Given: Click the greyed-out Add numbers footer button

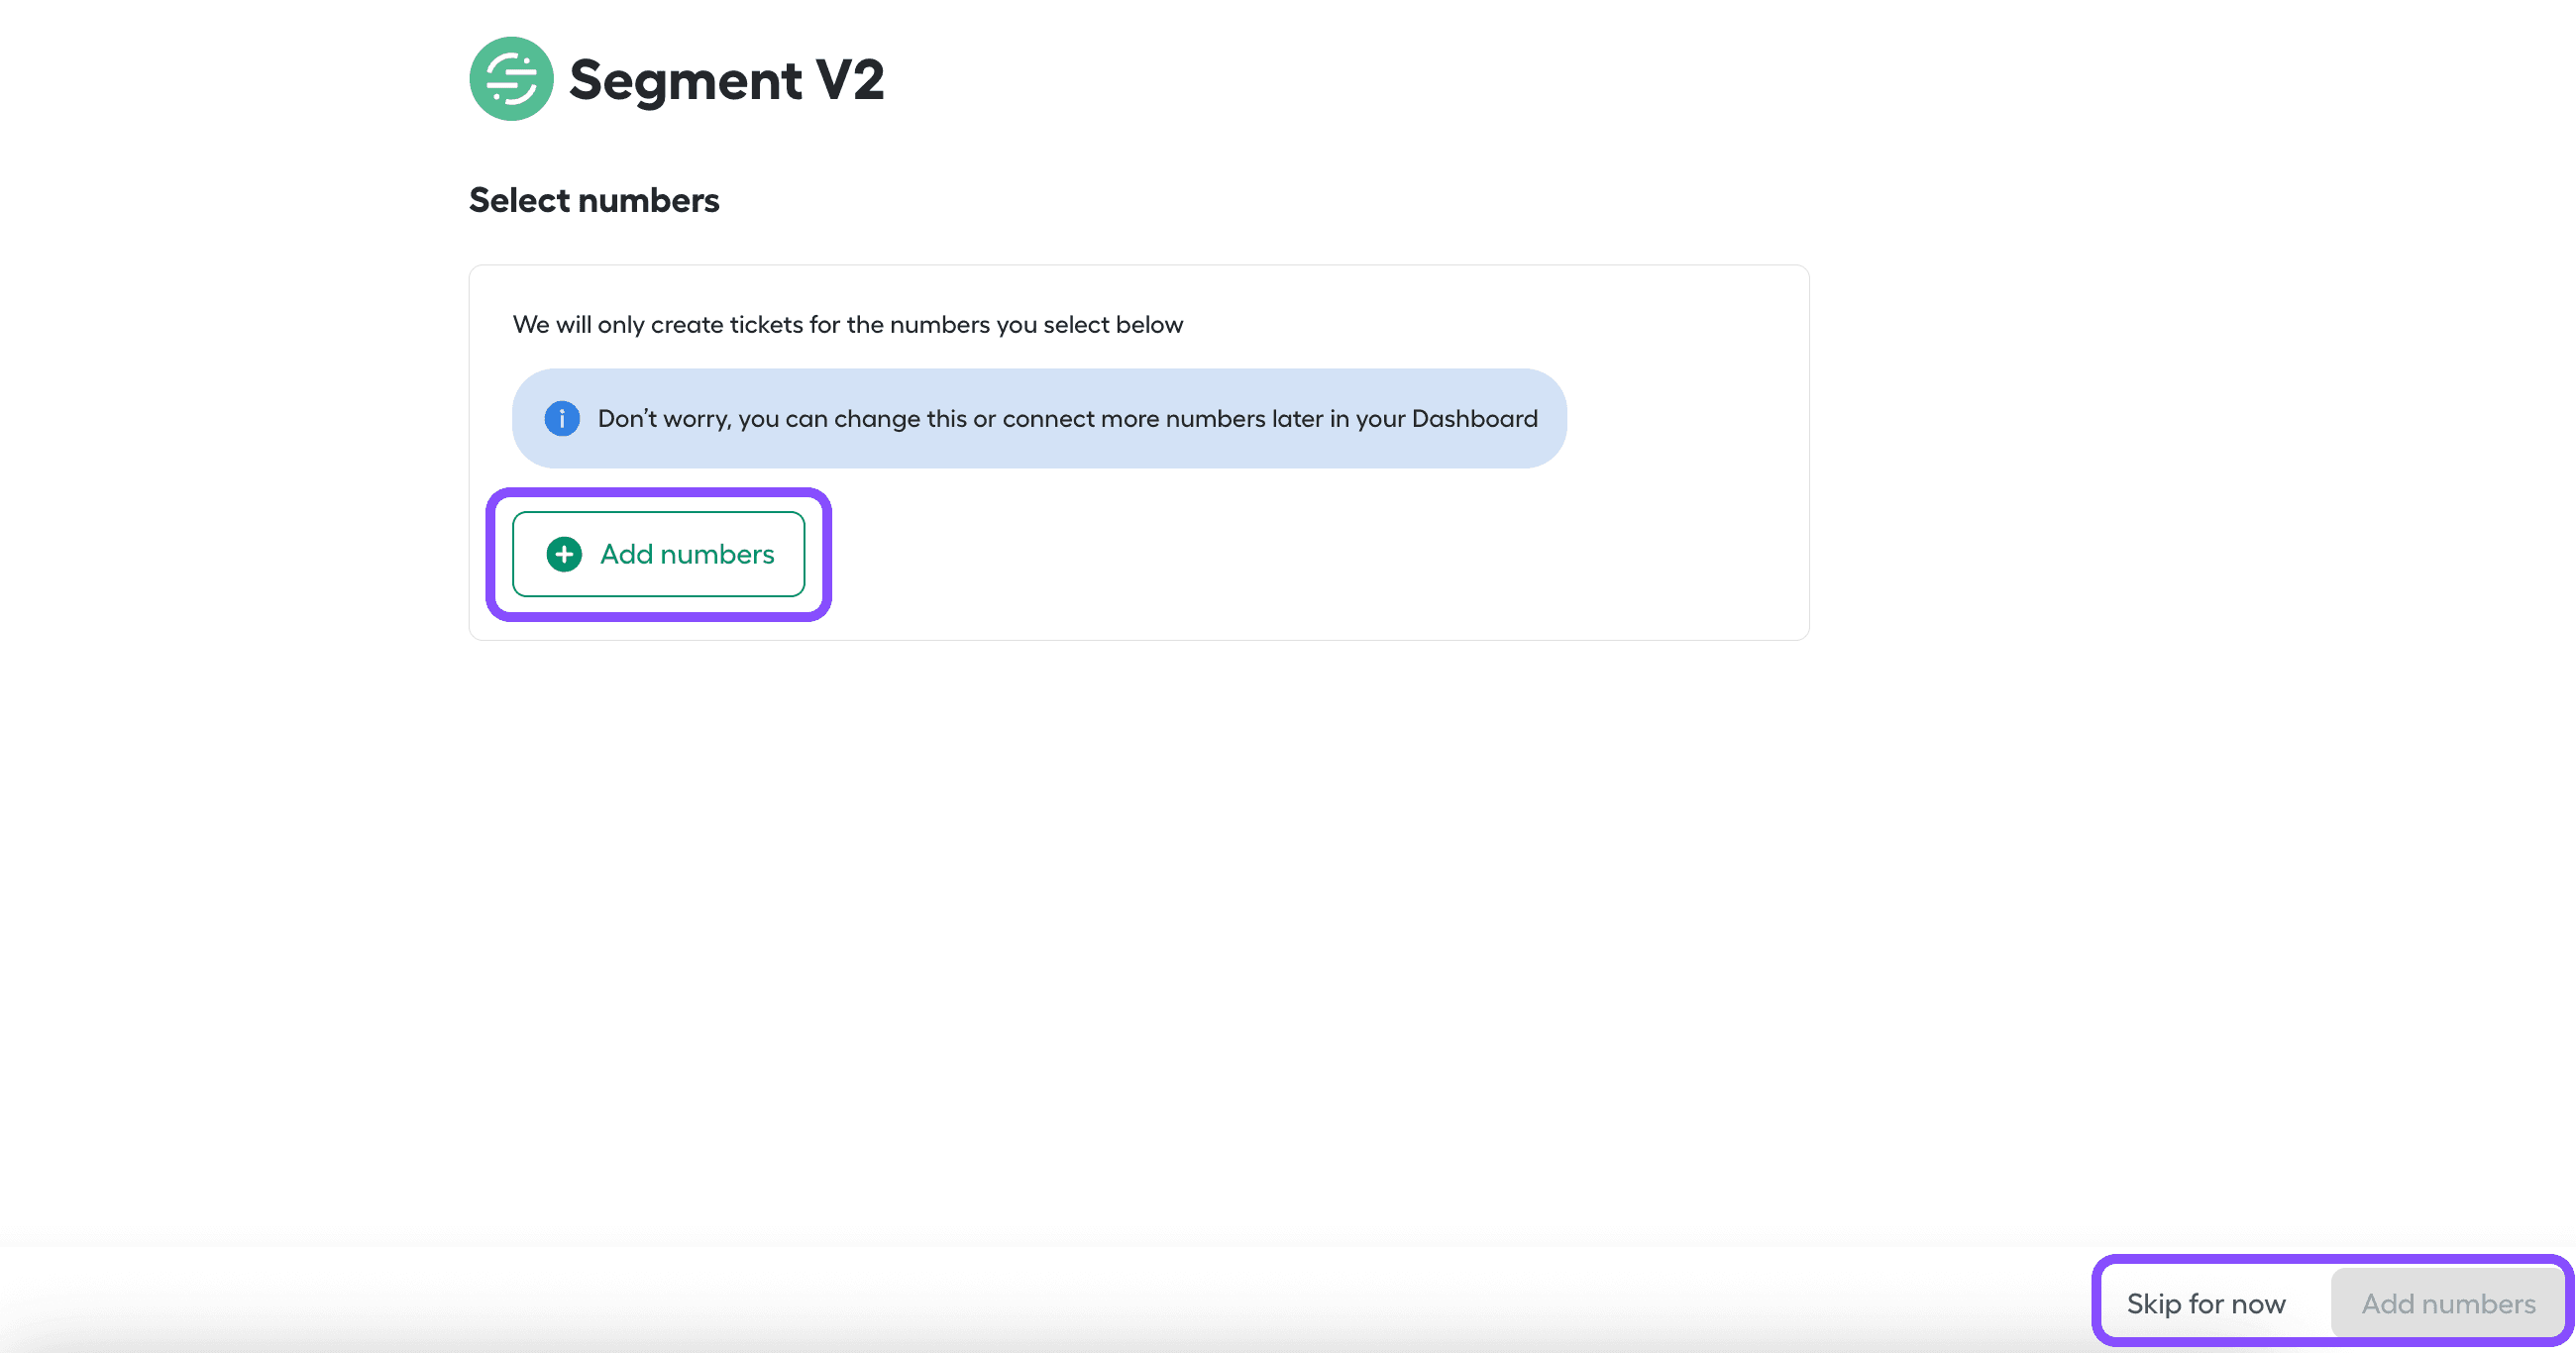Looking at the screenshot, I should pyautogui.click(x=2447, y=1303).
